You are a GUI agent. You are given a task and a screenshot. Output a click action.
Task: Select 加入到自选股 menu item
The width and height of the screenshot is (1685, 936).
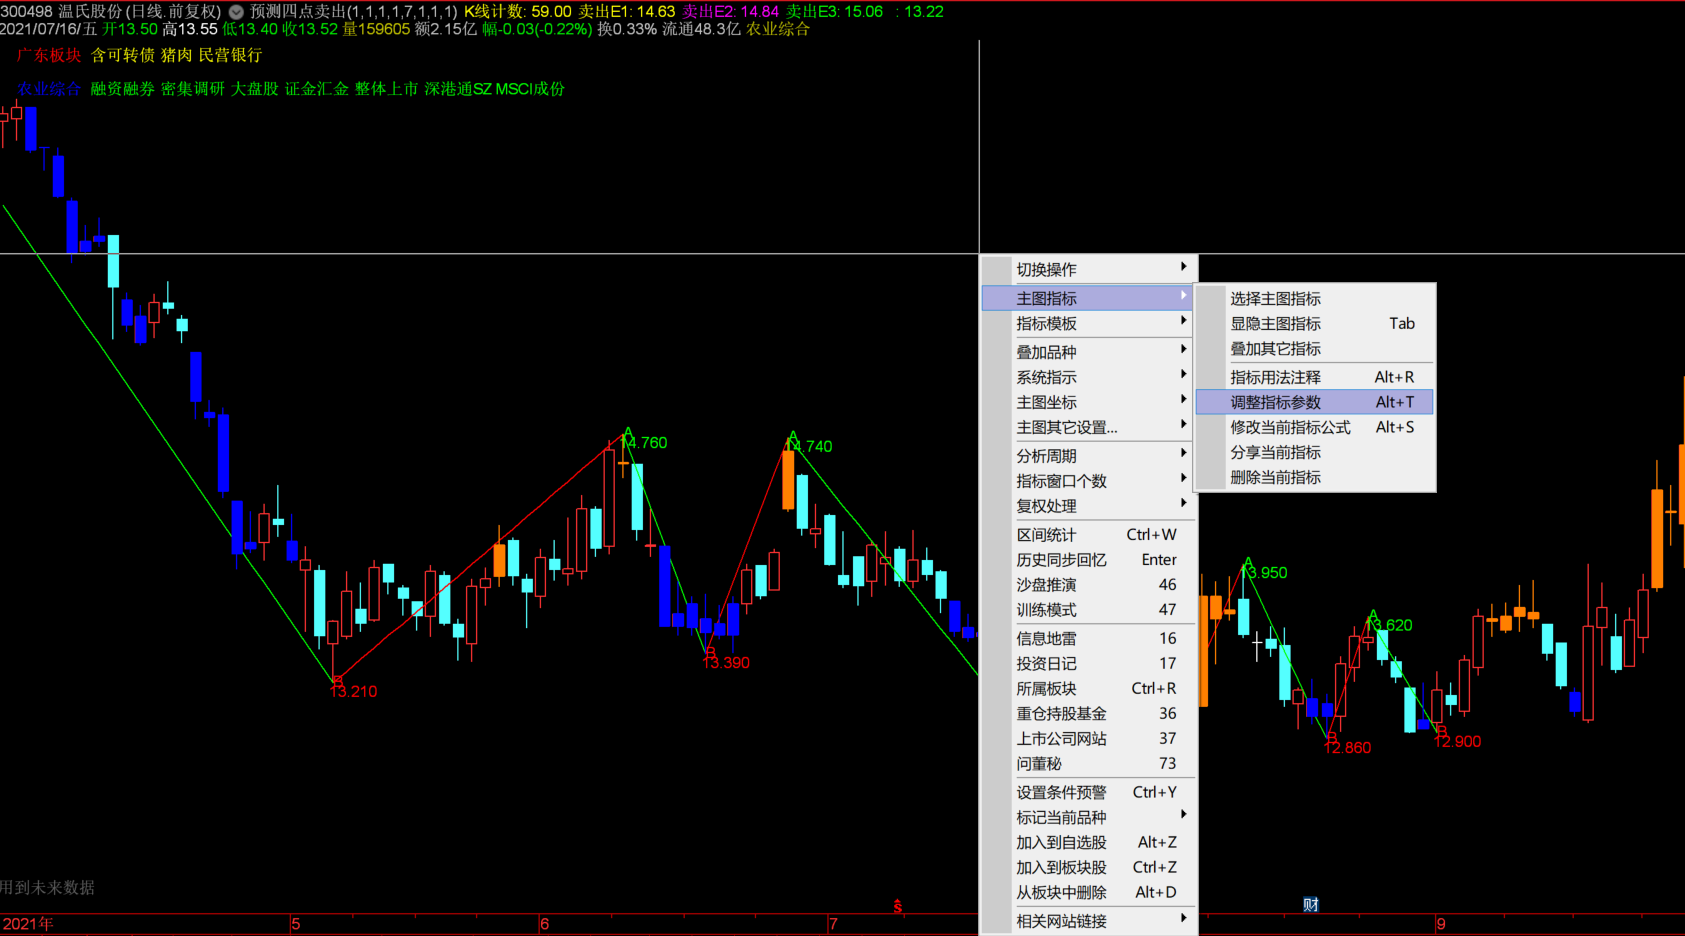tap(1089, 842)
